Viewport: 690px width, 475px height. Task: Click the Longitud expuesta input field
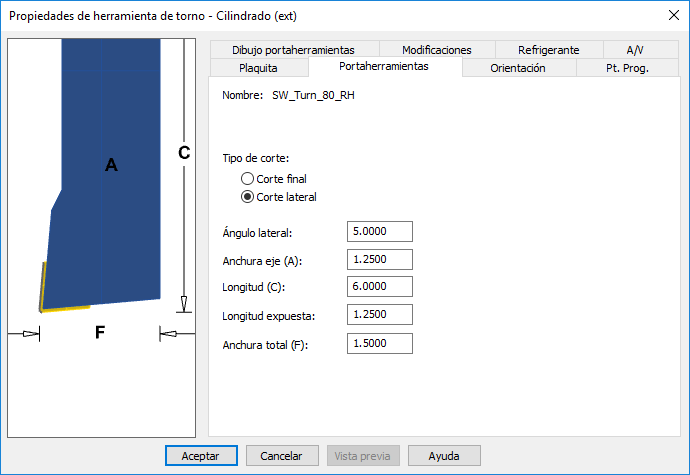(380, 314)
